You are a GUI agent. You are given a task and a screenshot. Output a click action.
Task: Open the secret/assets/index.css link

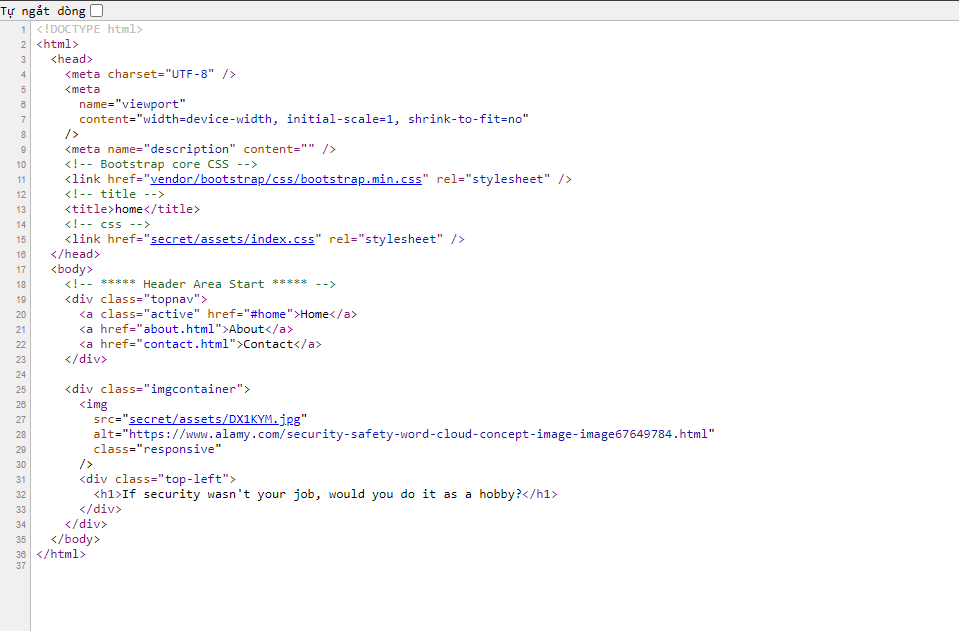coord(235,239)
